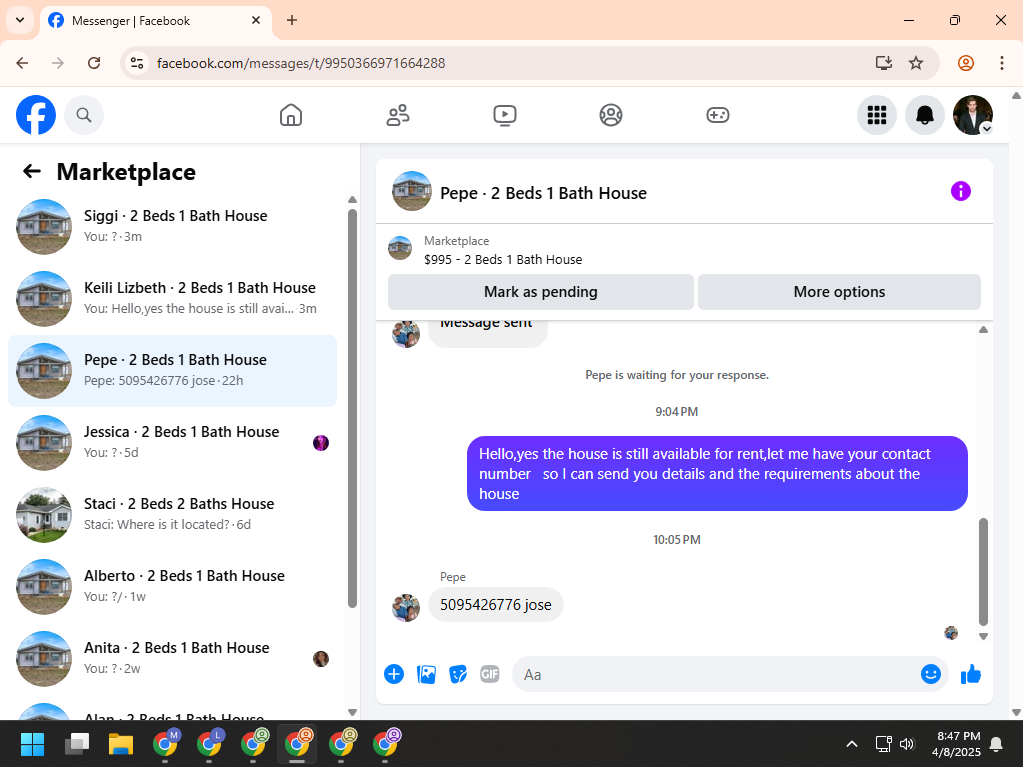Open Jessica 2 Beds 1 Bath conversation
Image resolution: width=1023 pixels, height=767 pixels.
point(172,443)
